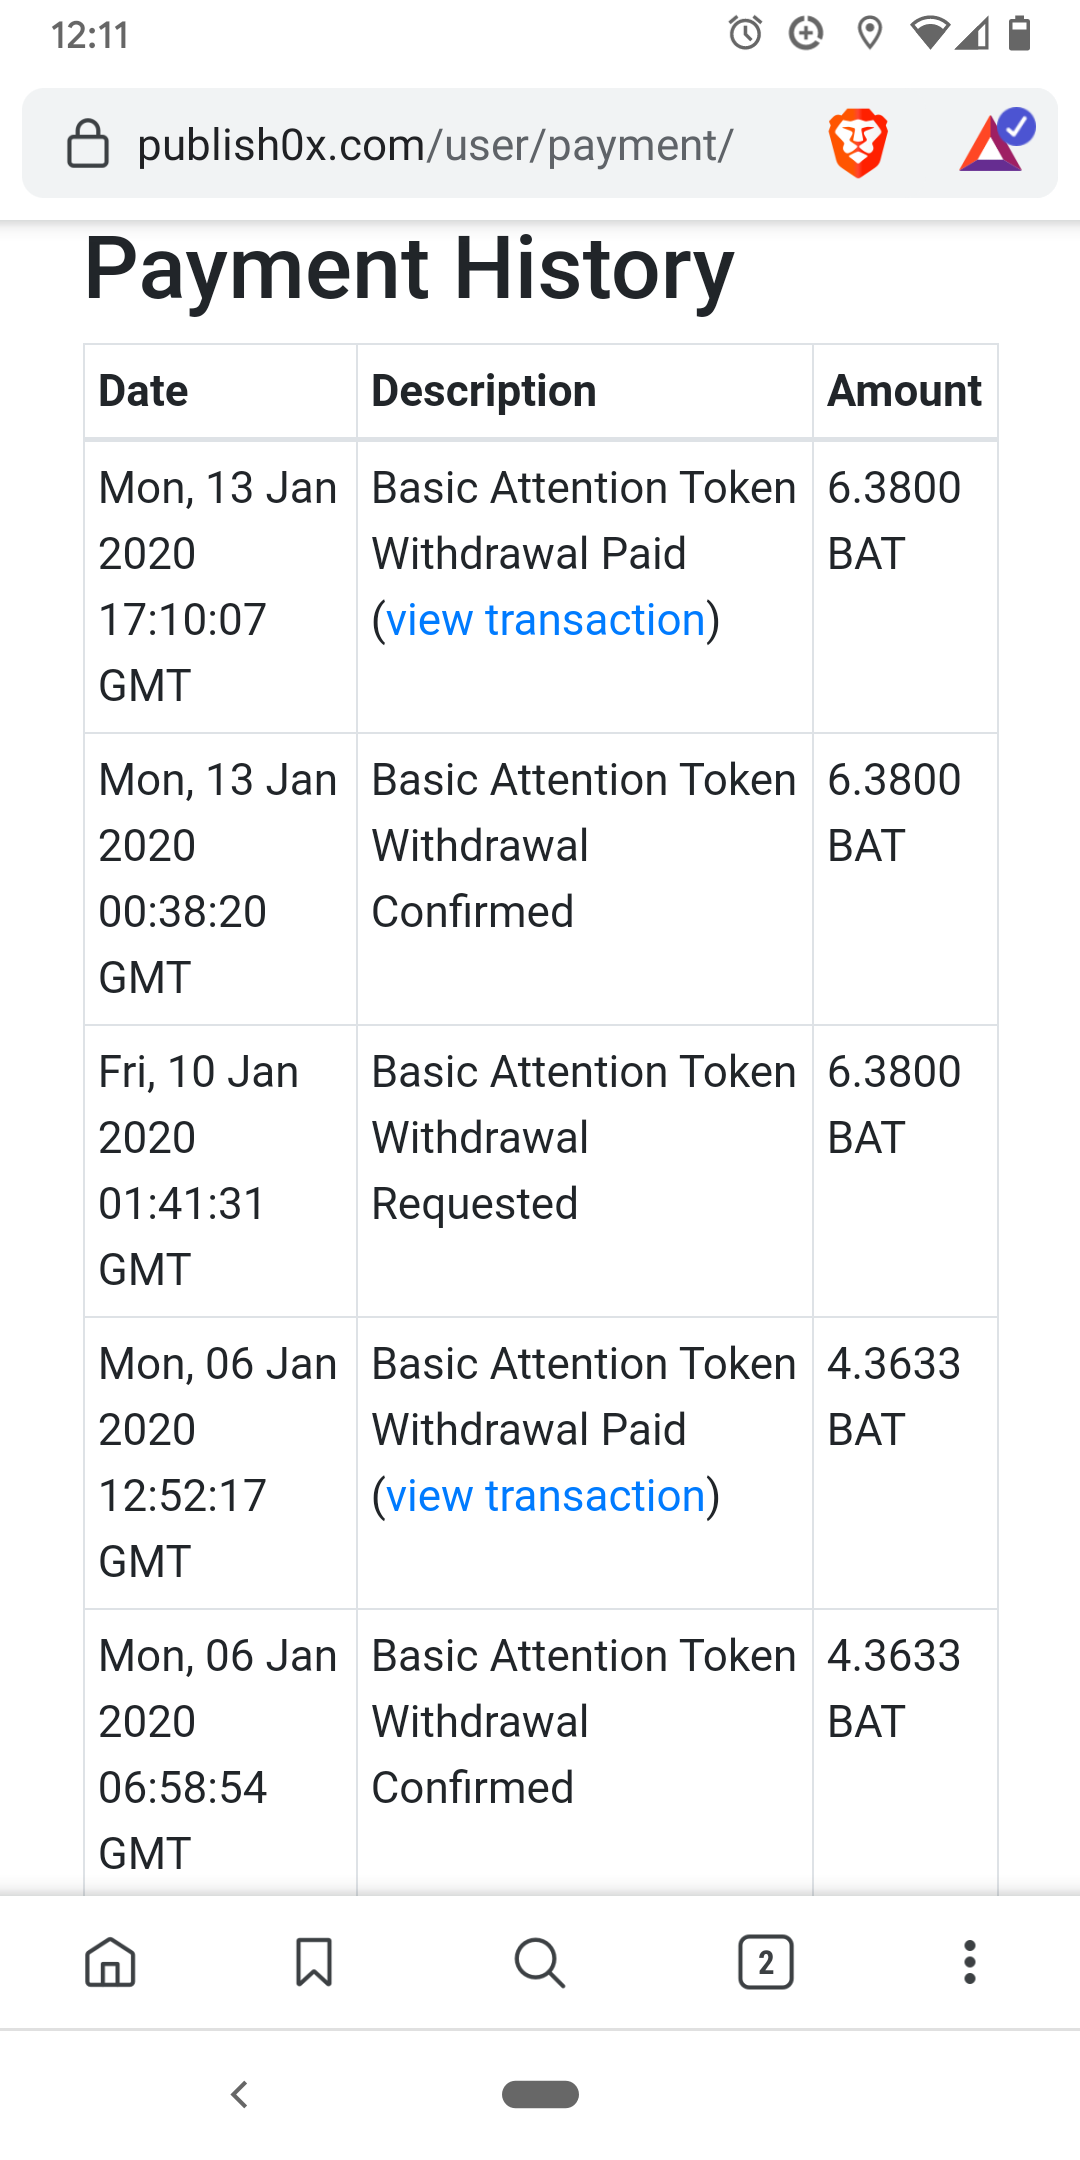Tap the battery icon in status bar
1080x2160 pixels.
[1019, 34]
